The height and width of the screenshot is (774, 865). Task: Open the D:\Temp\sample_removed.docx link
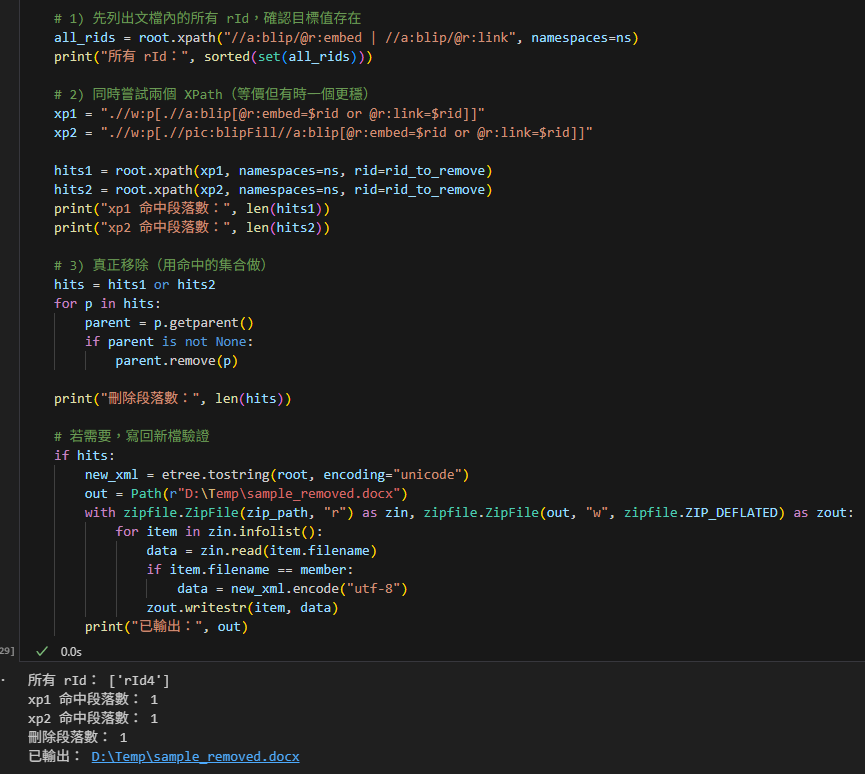195,756
